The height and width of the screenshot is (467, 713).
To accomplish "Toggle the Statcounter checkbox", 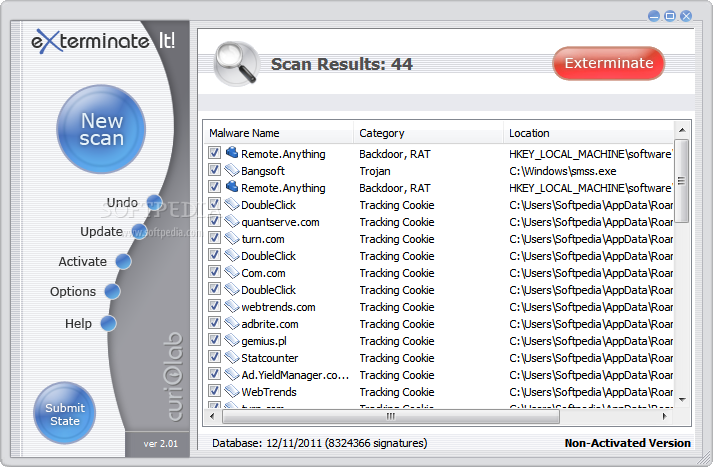I will [214, 357].
